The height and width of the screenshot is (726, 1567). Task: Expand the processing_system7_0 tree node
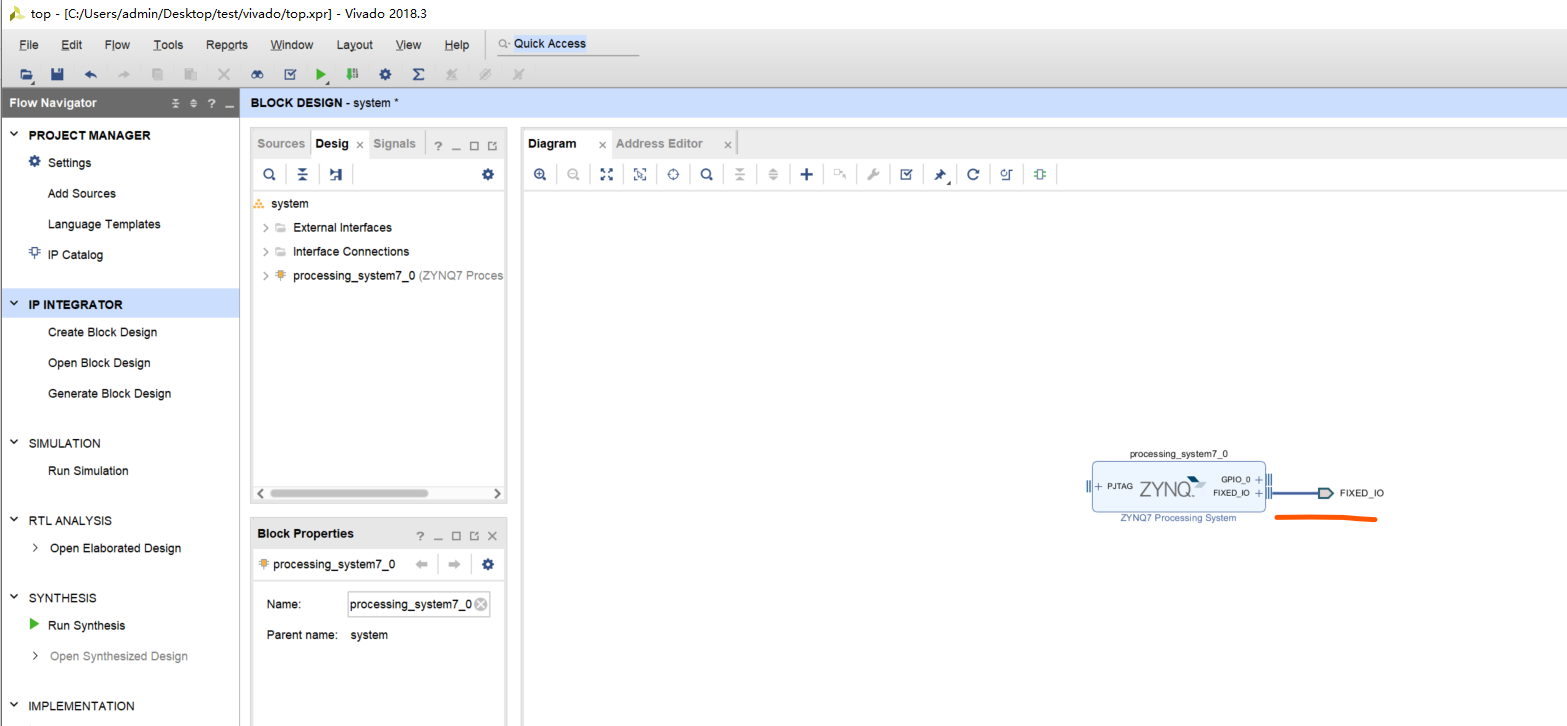pyautogui.click(x=265, y=276)
